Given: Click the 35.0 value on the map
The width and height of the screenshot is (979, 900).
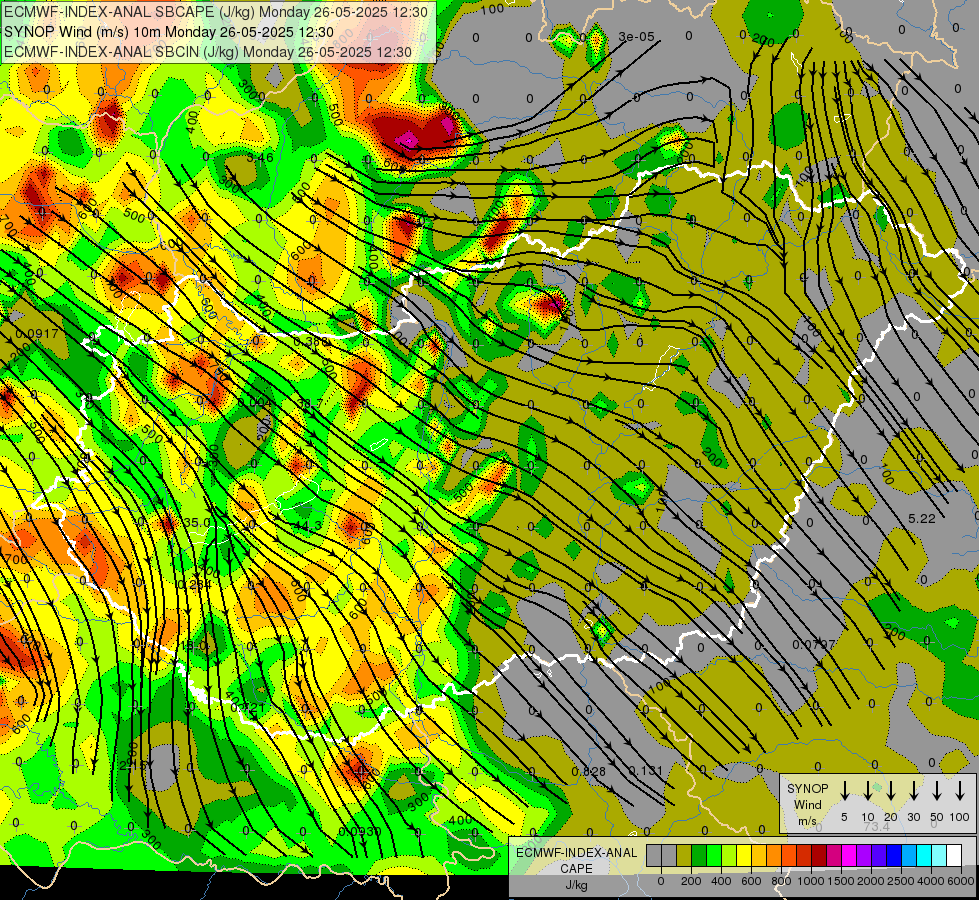Looking at the screenshot, I should pos(197,522).
